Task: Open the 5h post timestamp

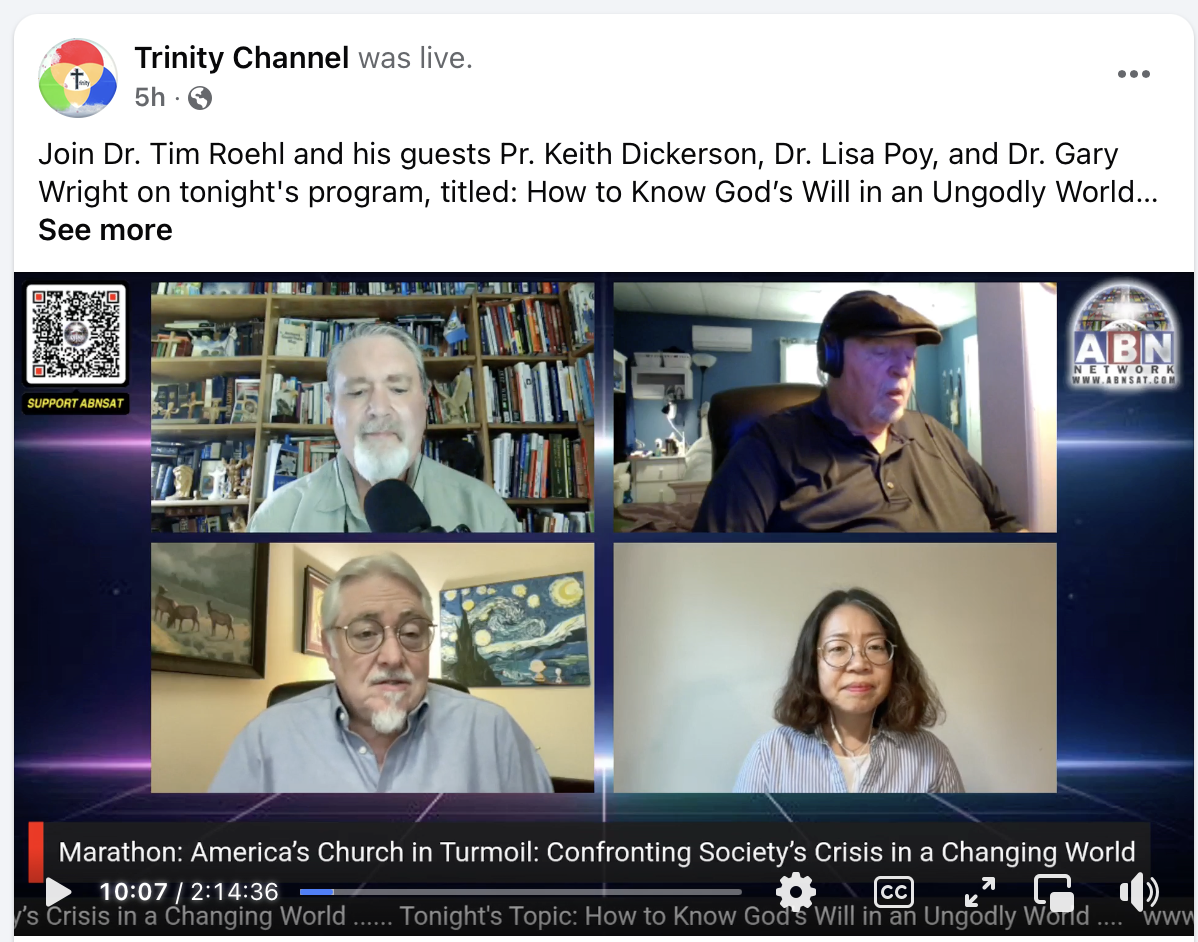Action: tap(150, 98)
